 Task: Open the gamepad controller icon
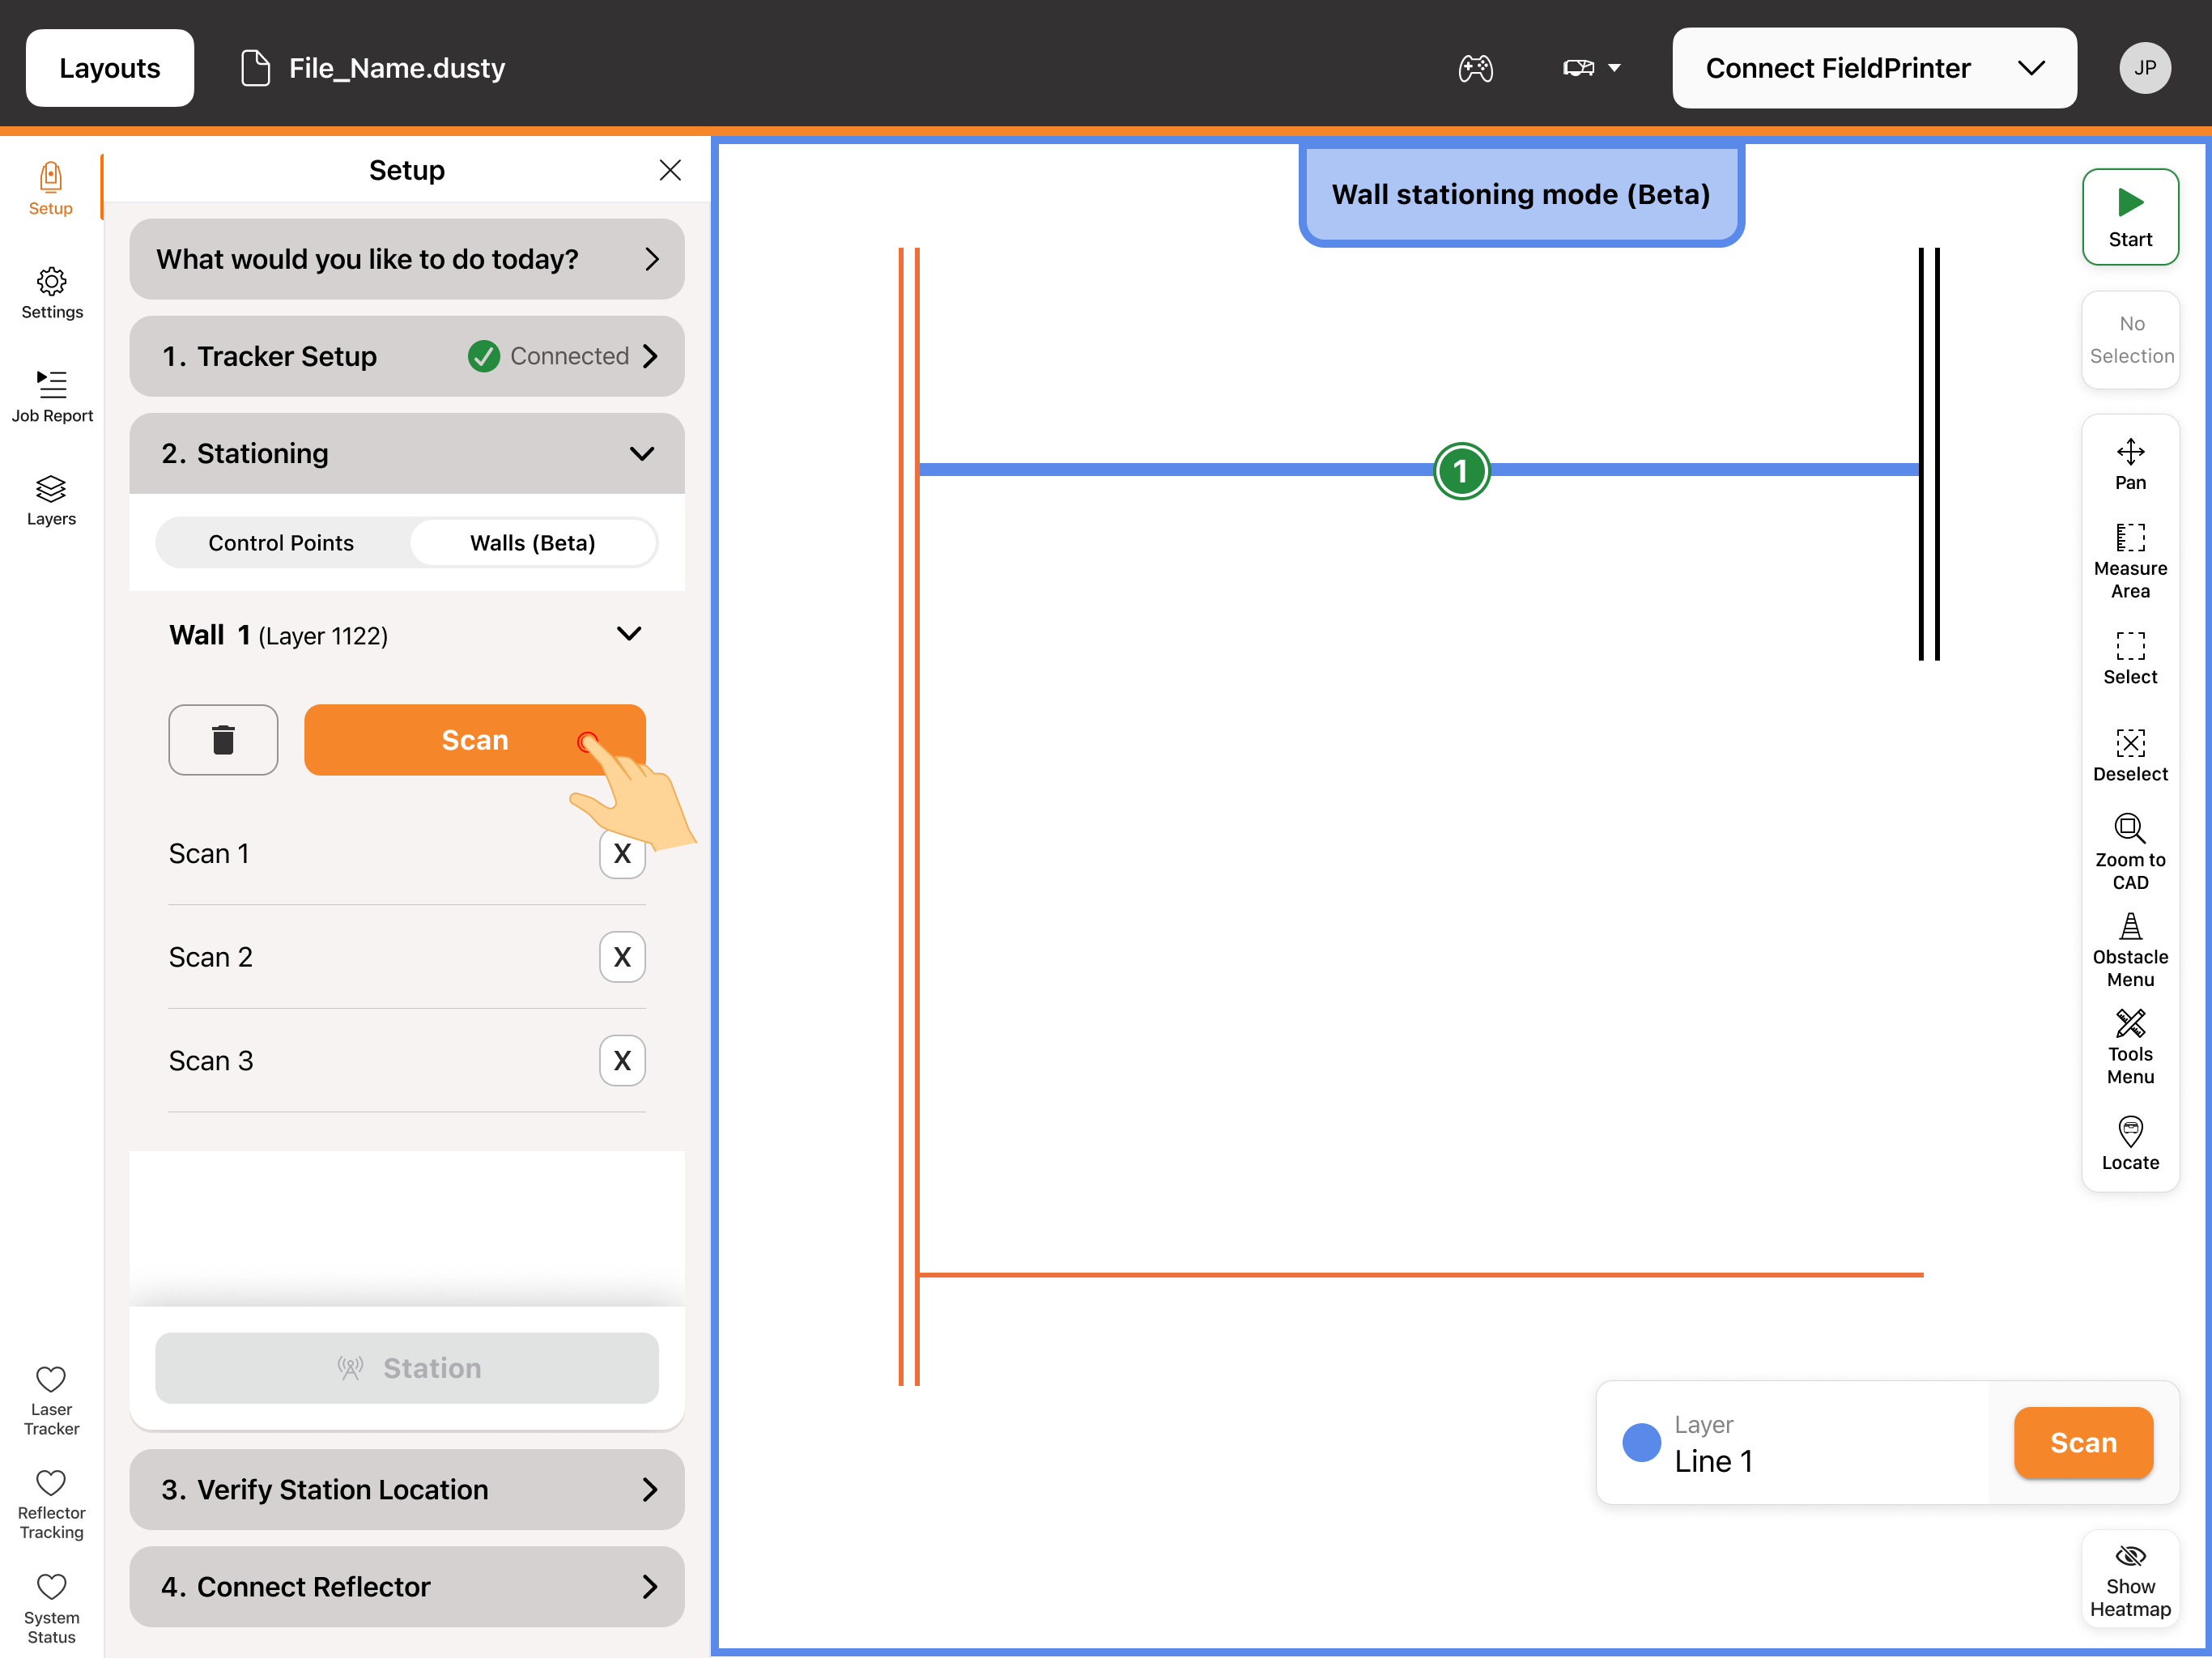point(1475,68)
